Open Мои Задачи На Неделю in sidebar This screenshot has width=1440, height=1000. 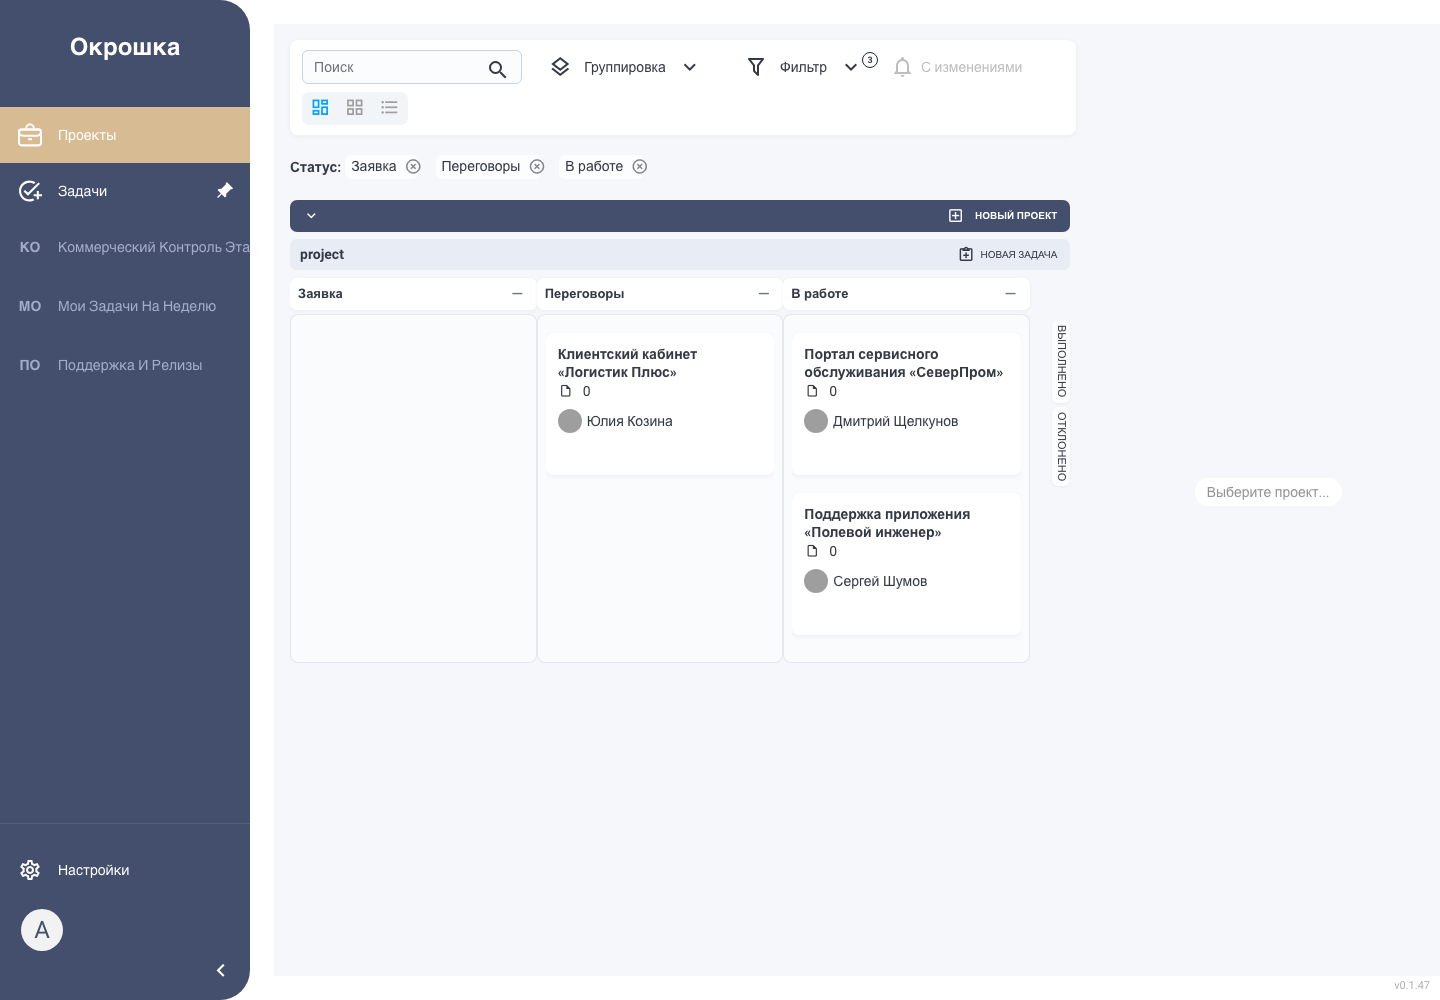[125, 306]
